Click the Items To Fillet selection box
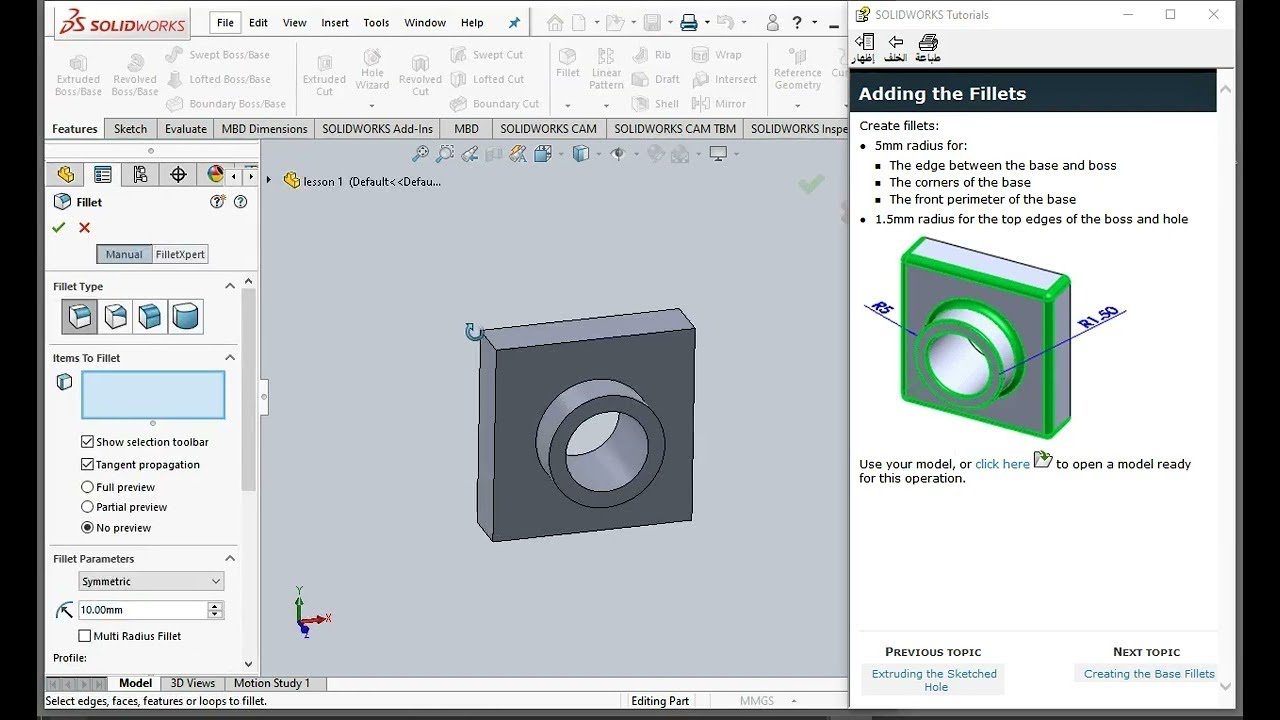The width and height of the screenshot is (1280, 720). pyautogui.click(x=153, y=395)
